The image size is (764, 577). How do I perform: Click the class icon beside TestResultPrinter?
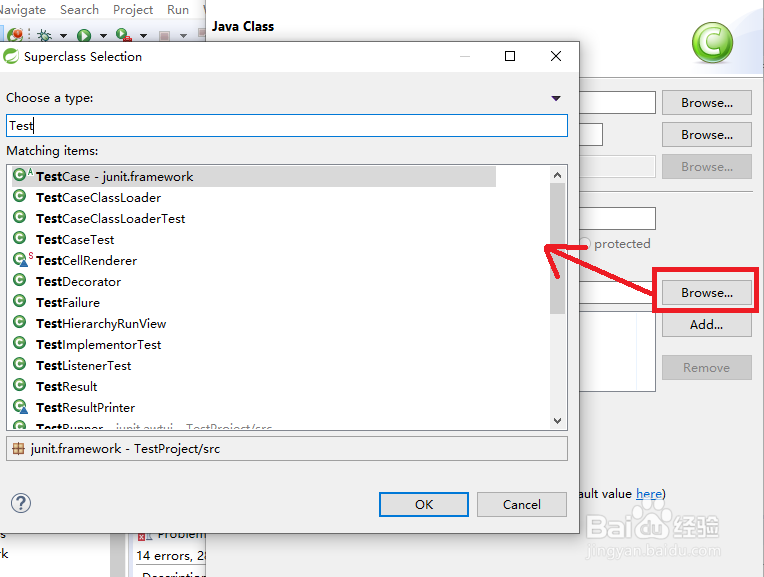[x=20, y=405]
